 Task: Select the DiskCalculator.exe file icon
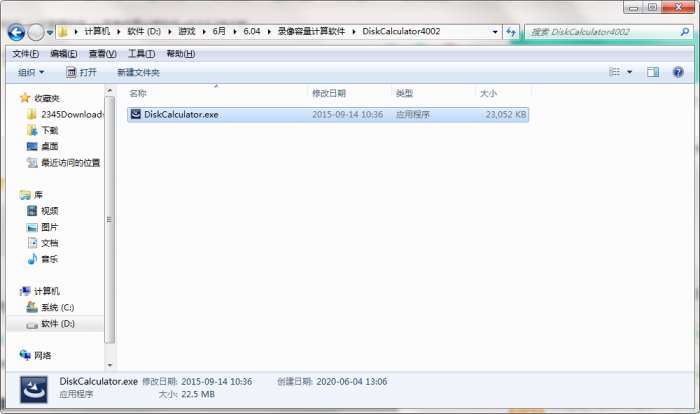point(136,114)
